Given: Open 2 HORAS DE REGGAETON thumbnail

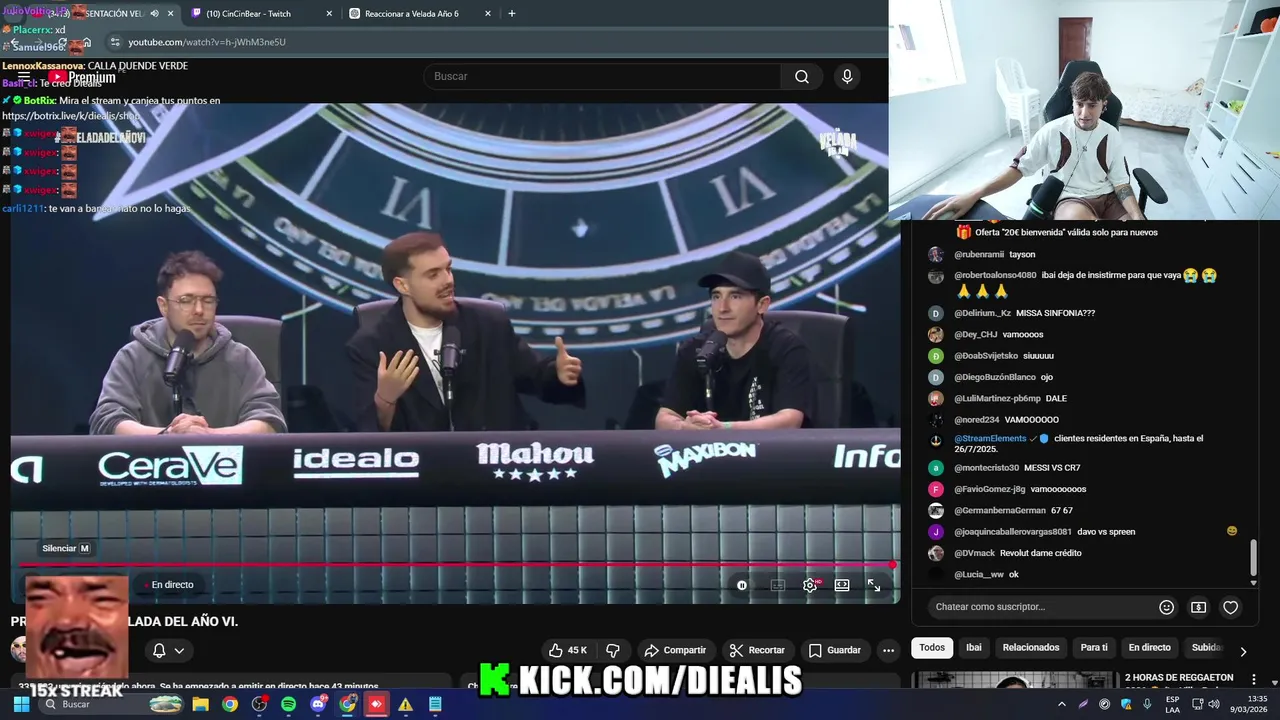Looking at the screenshot, I should [1013, 680].
